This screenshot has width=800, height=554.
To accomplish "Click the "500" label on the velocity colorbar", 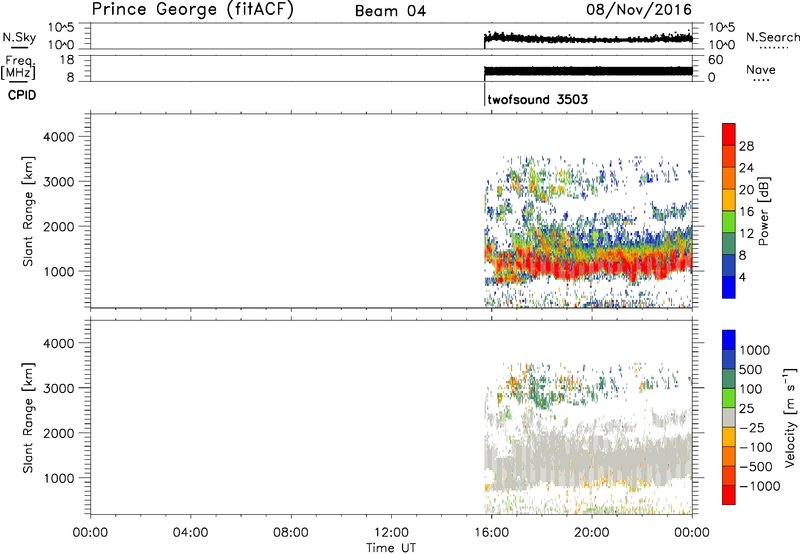I will [x=751, y=369].
